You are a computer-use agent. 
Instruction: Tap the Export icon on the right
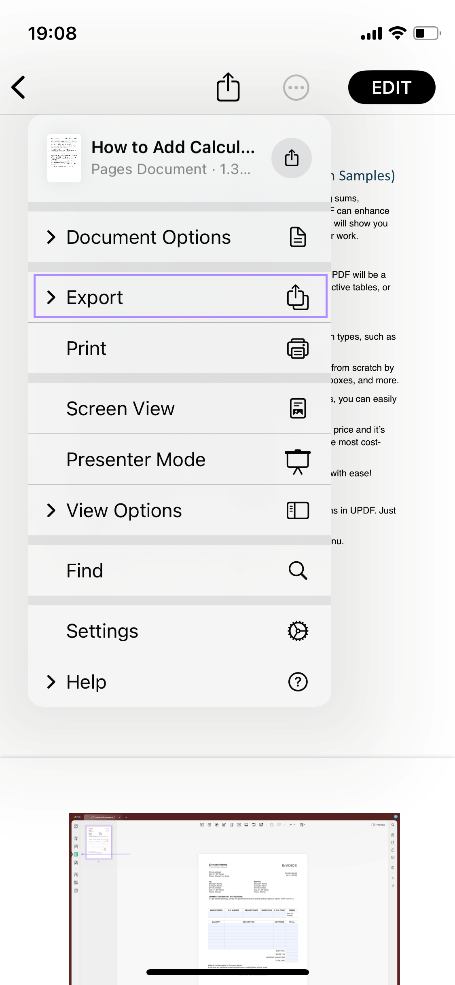(x=298, y=297)
